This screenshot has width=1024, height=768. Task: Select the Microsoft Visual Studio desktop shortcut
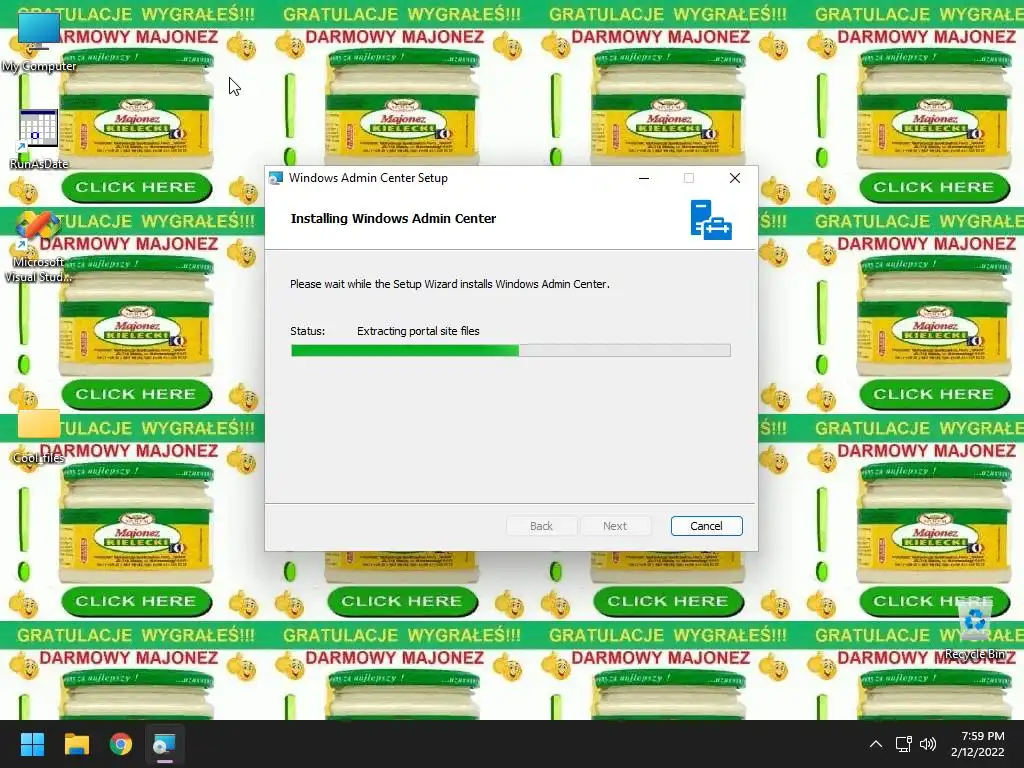pos(39,248)
